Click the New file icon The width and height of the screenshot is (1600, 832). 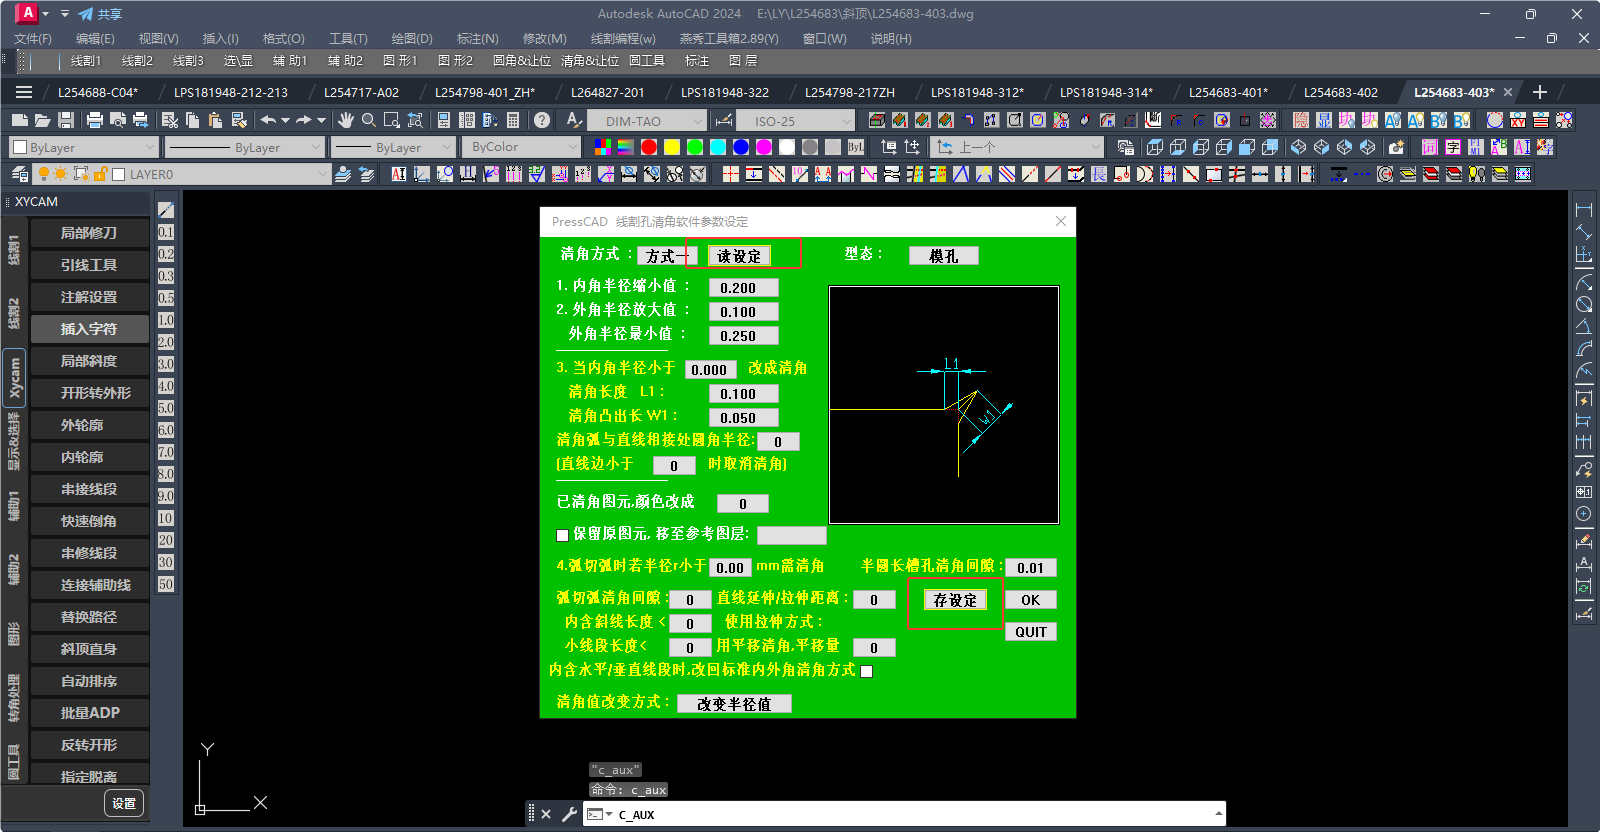(x=19, y=120)
